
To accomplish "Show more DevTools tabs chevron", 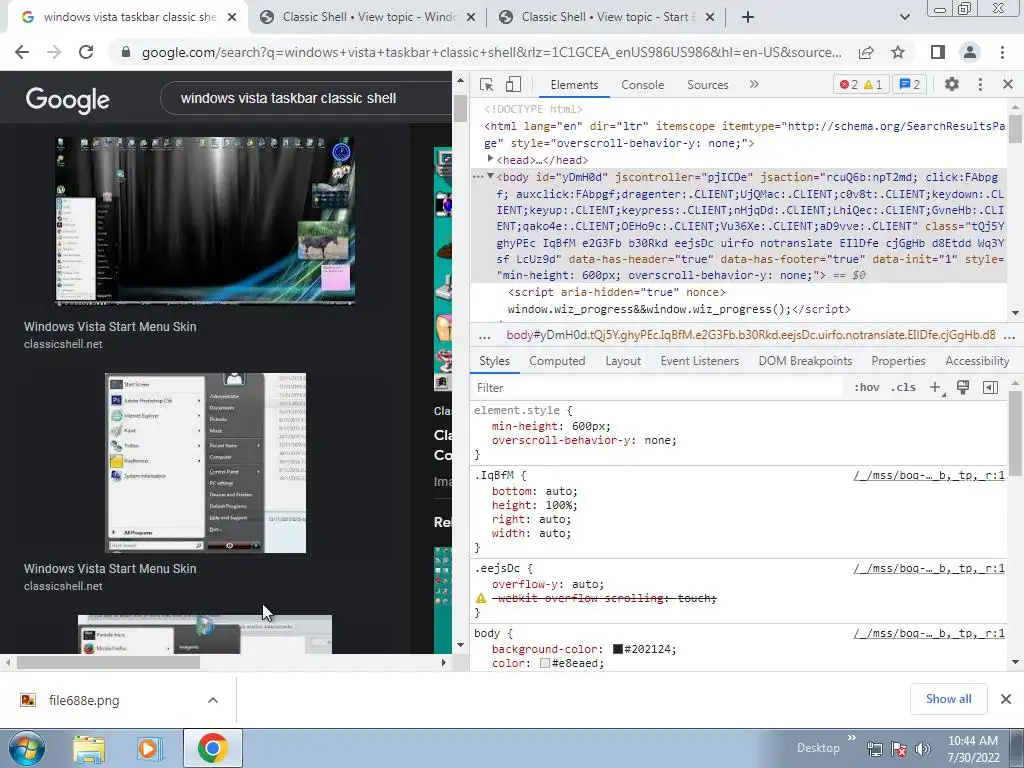I will click(754, 84).
